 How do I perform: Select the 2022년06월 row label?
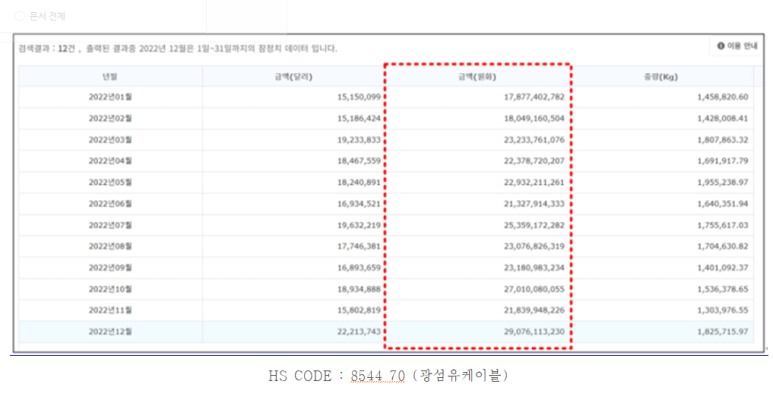click(x=110, y=204)
